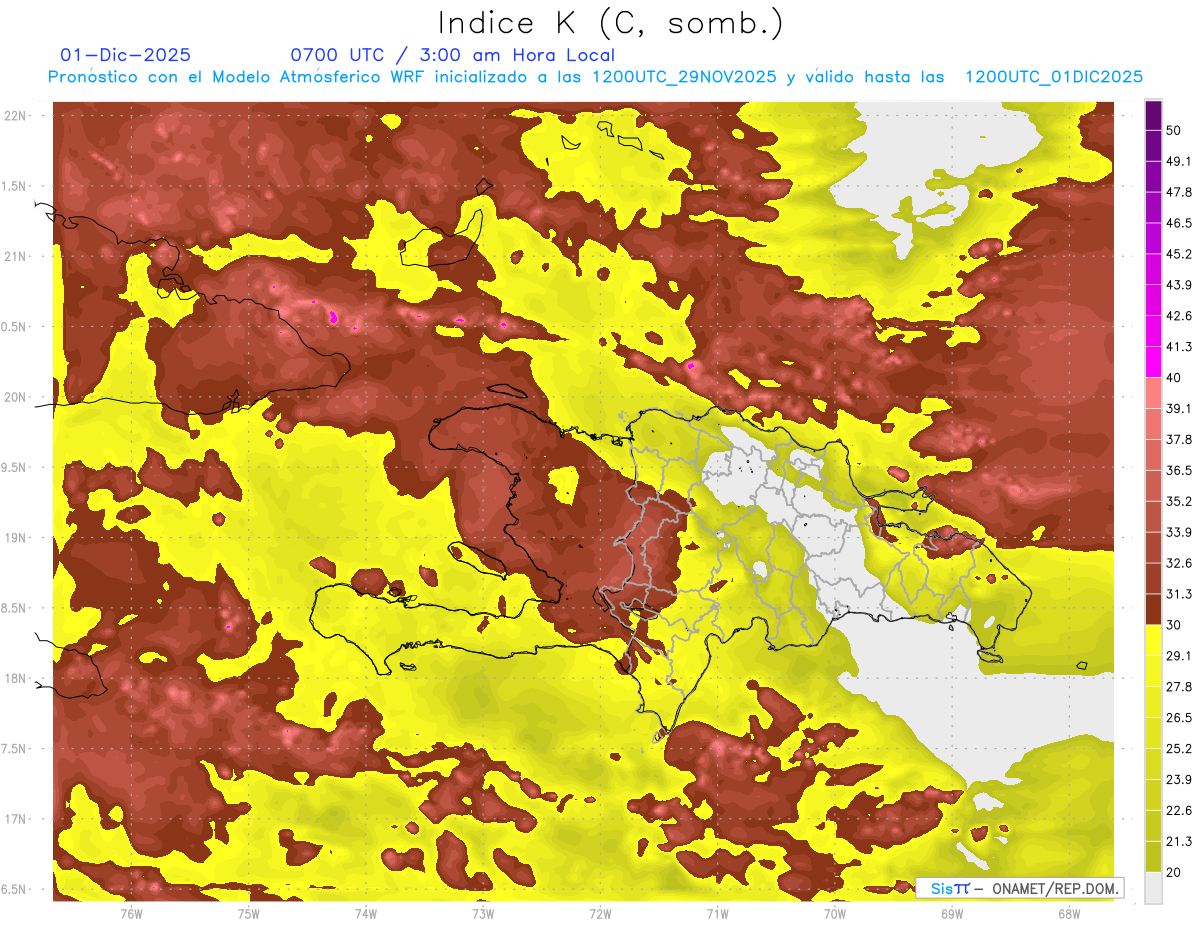Click the colorbar value '46.5'

tap(1179, 223)
